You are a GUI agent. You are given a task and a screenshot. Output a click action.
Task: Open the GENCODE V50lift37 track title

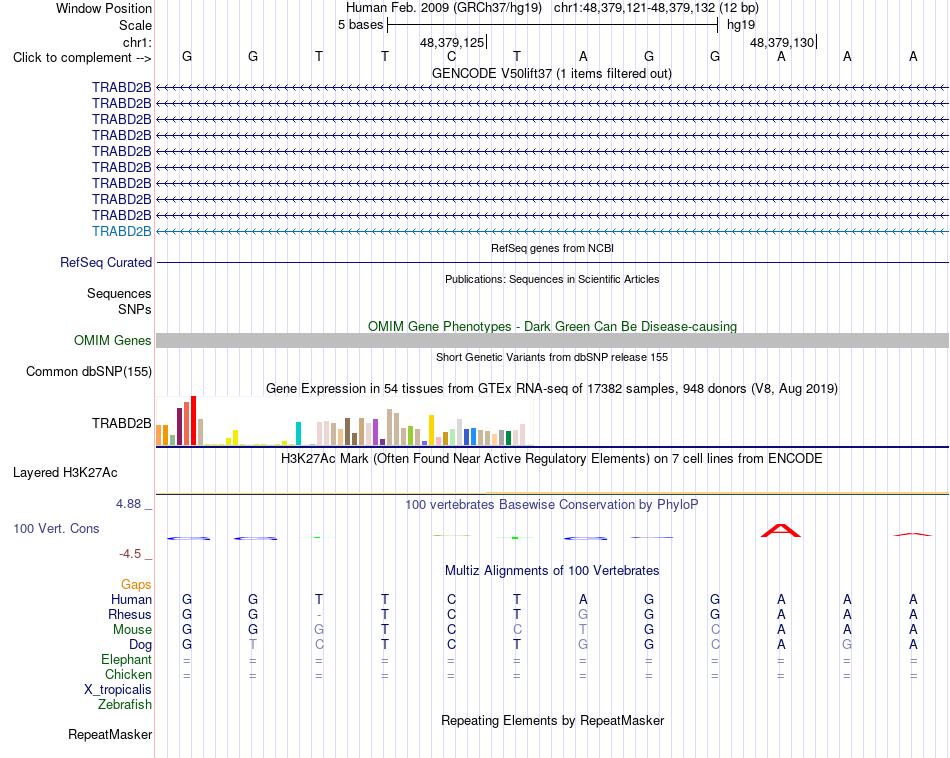tap(552, 73)
